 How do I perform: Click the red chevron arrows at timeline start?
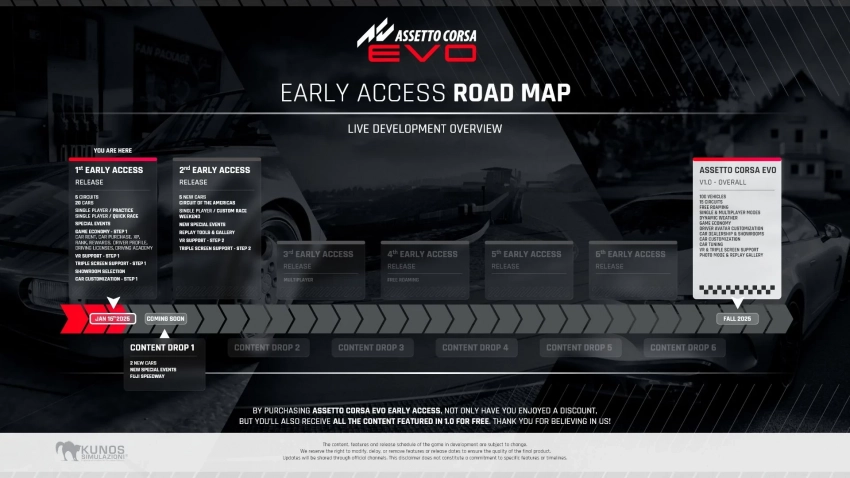(76, 319)
